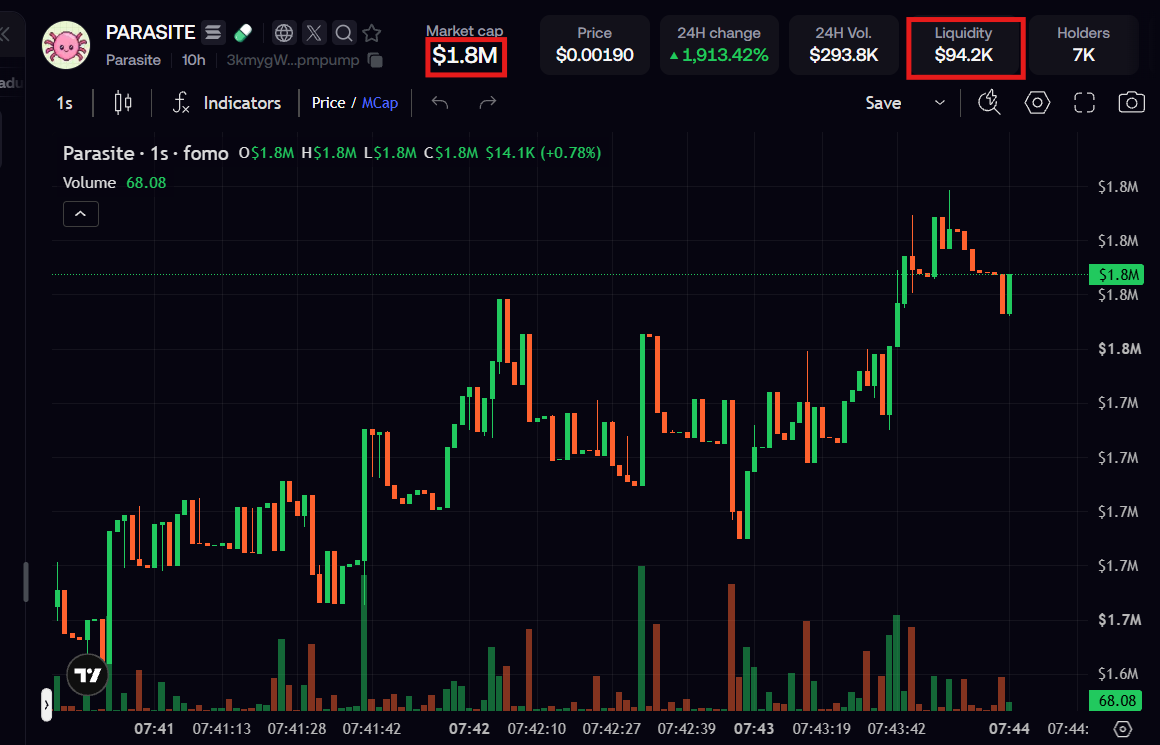Click the Volume 68.08 indicator label
Viewport: 1160px width, 745px height.
tap(114, 183)
